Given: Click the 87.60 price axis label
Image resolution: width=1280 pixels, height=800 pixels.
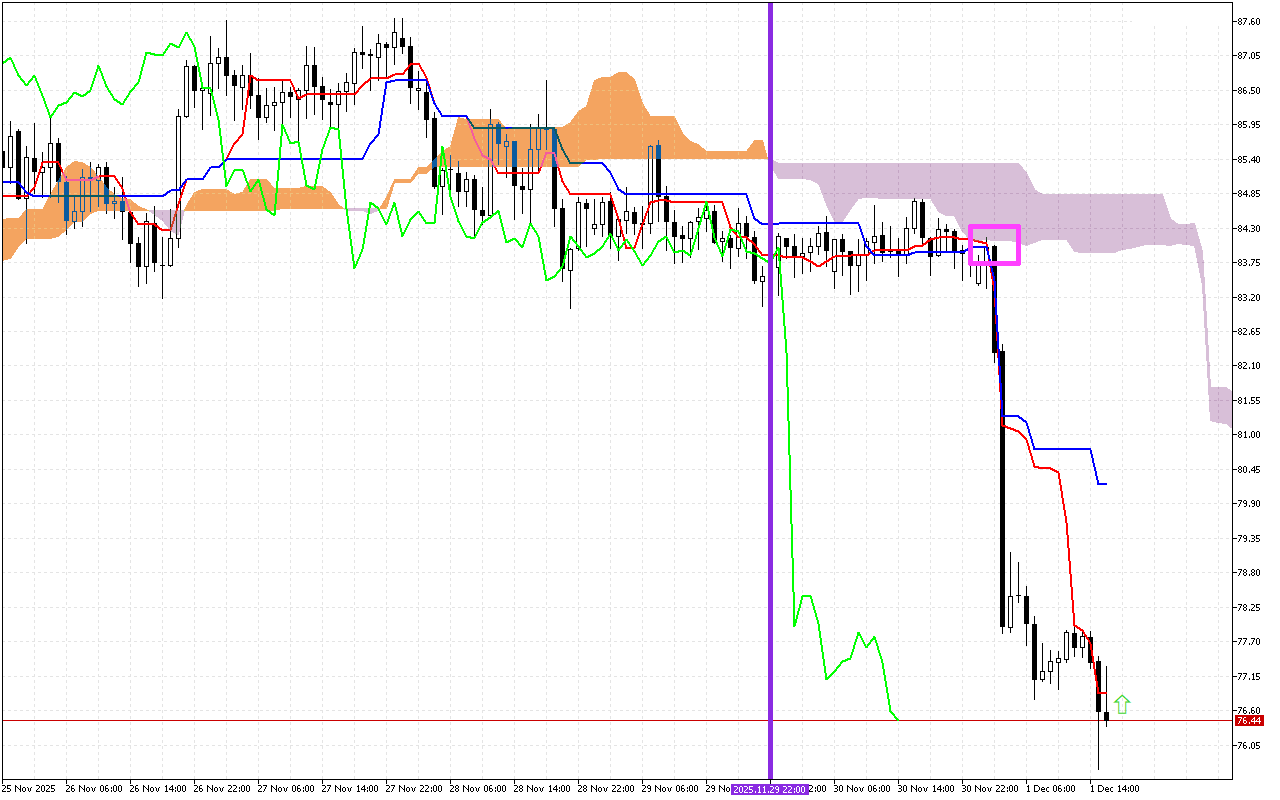Looking at the screenshot, I should 1248,21.
